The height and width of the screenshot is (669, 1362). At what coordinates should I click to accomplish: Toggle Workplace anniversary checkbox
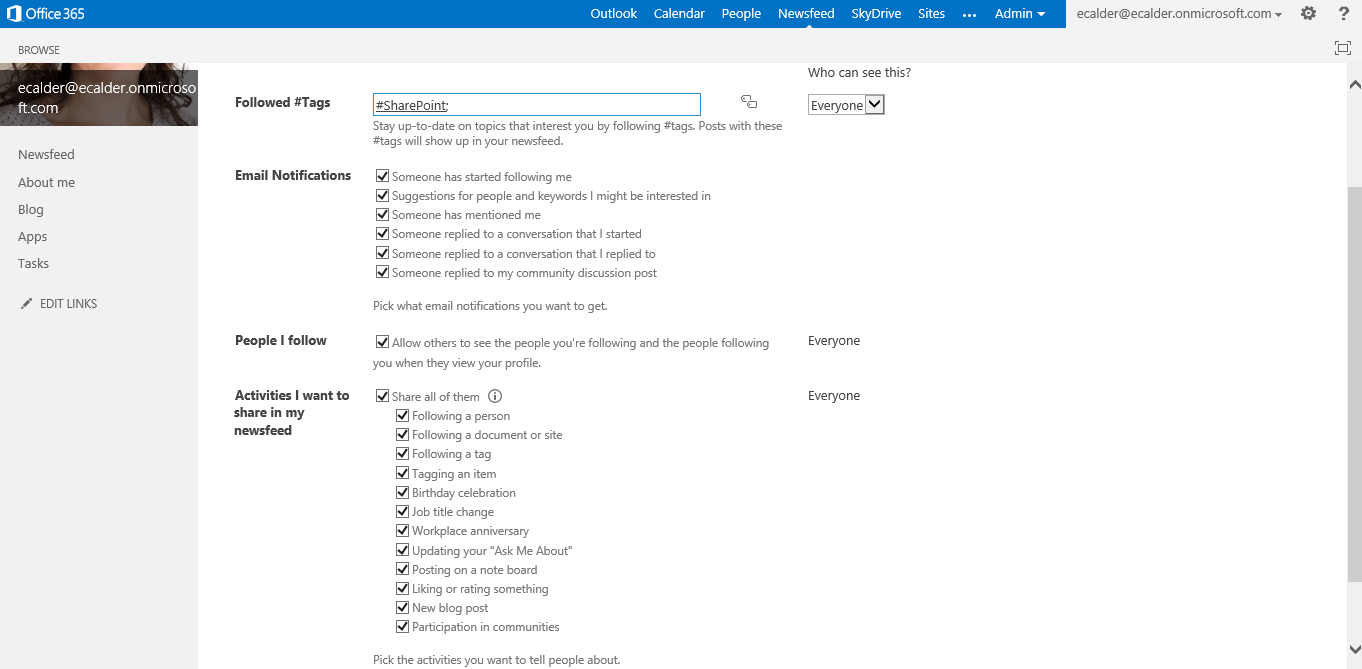pyautogui.click(x=403, y=530)
